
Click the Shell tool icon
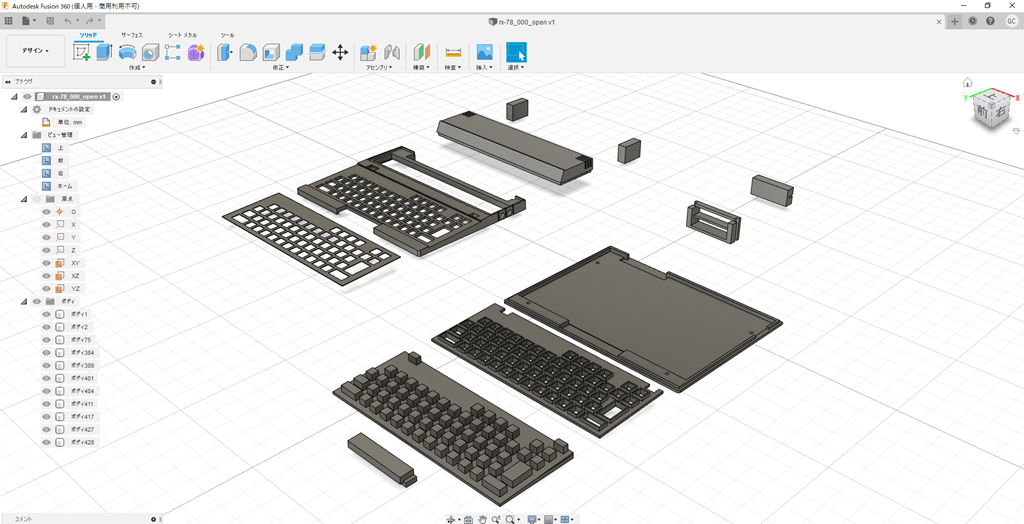point(271,52)
